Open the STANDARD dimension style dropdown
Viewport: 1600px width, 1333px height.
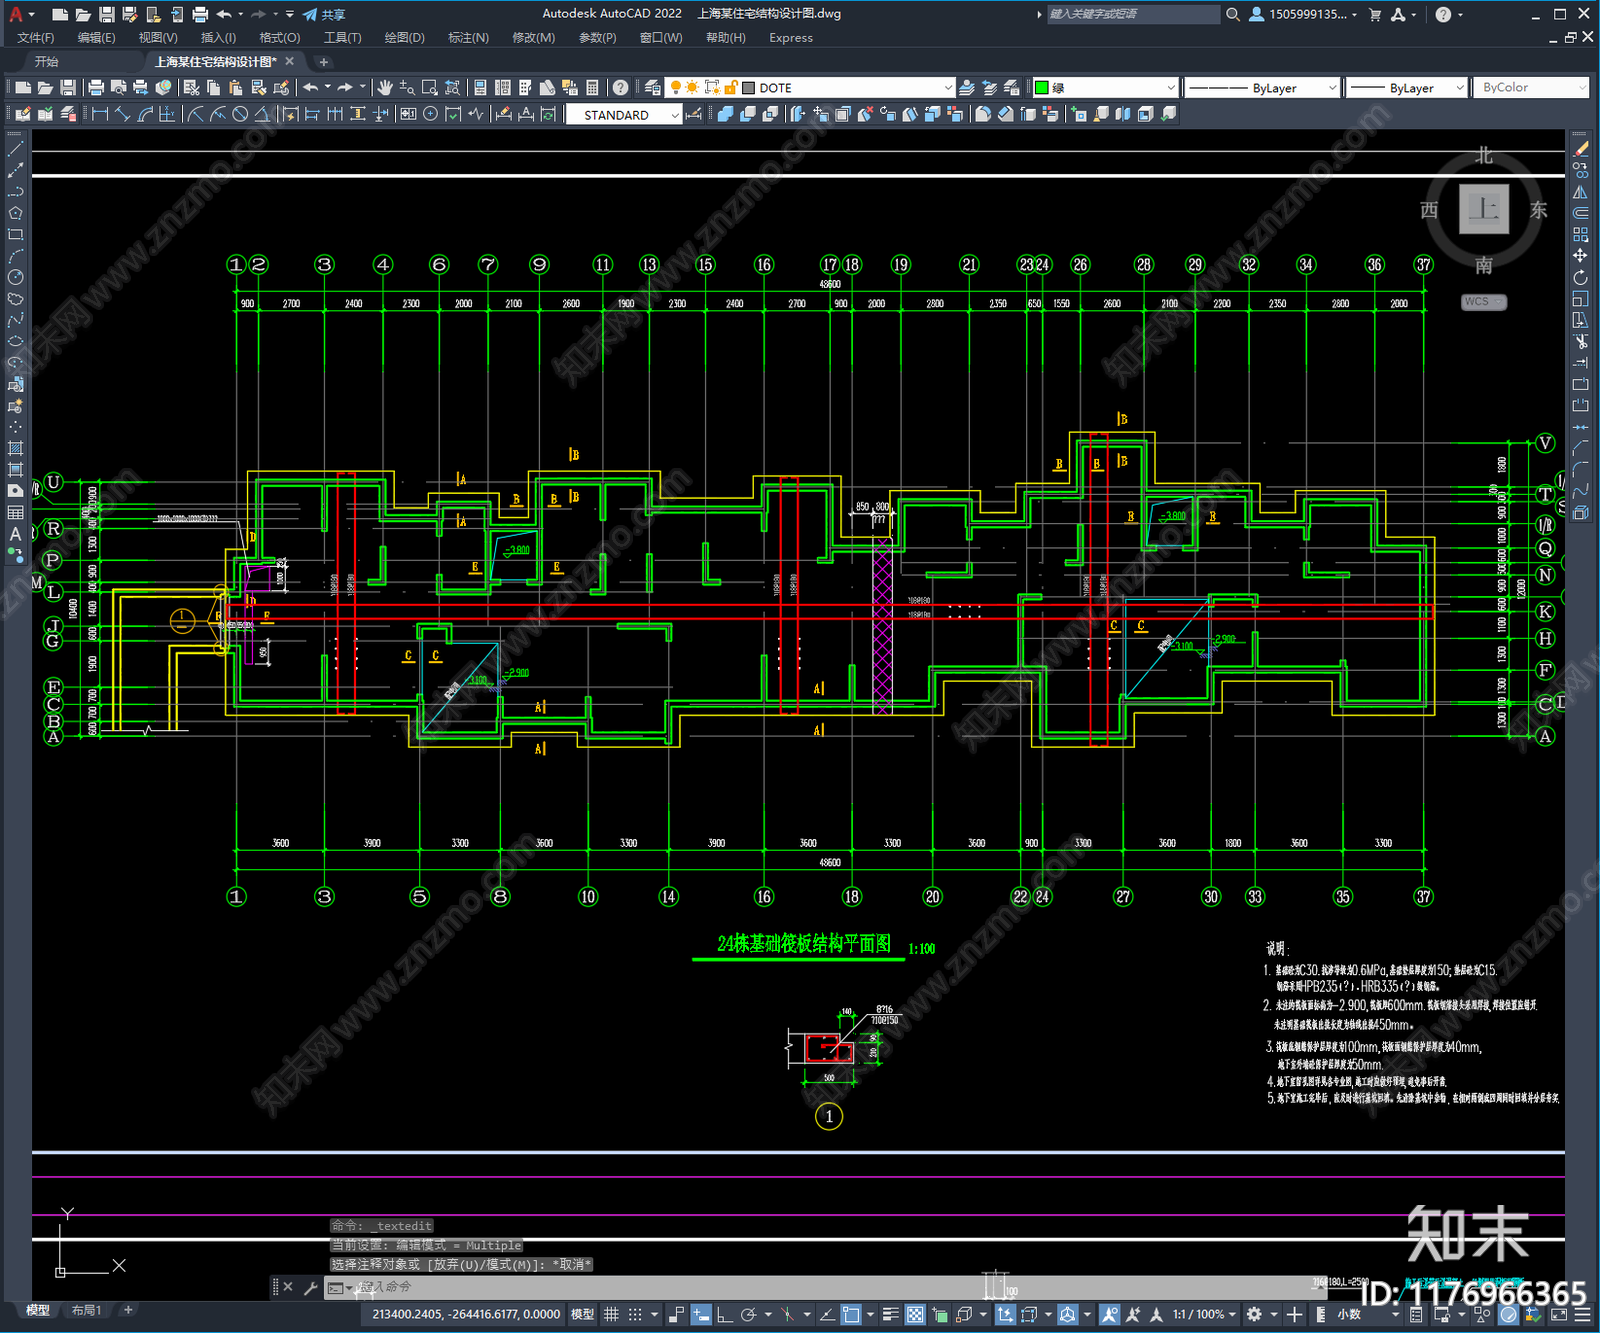pos(675,115)
